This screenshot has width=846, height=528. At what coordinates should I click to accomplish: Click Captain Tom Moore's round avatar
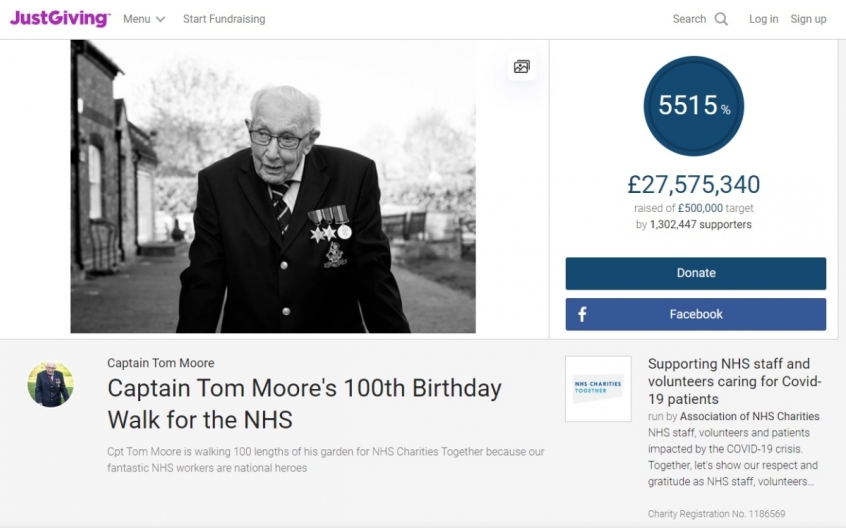click(50, 384)
